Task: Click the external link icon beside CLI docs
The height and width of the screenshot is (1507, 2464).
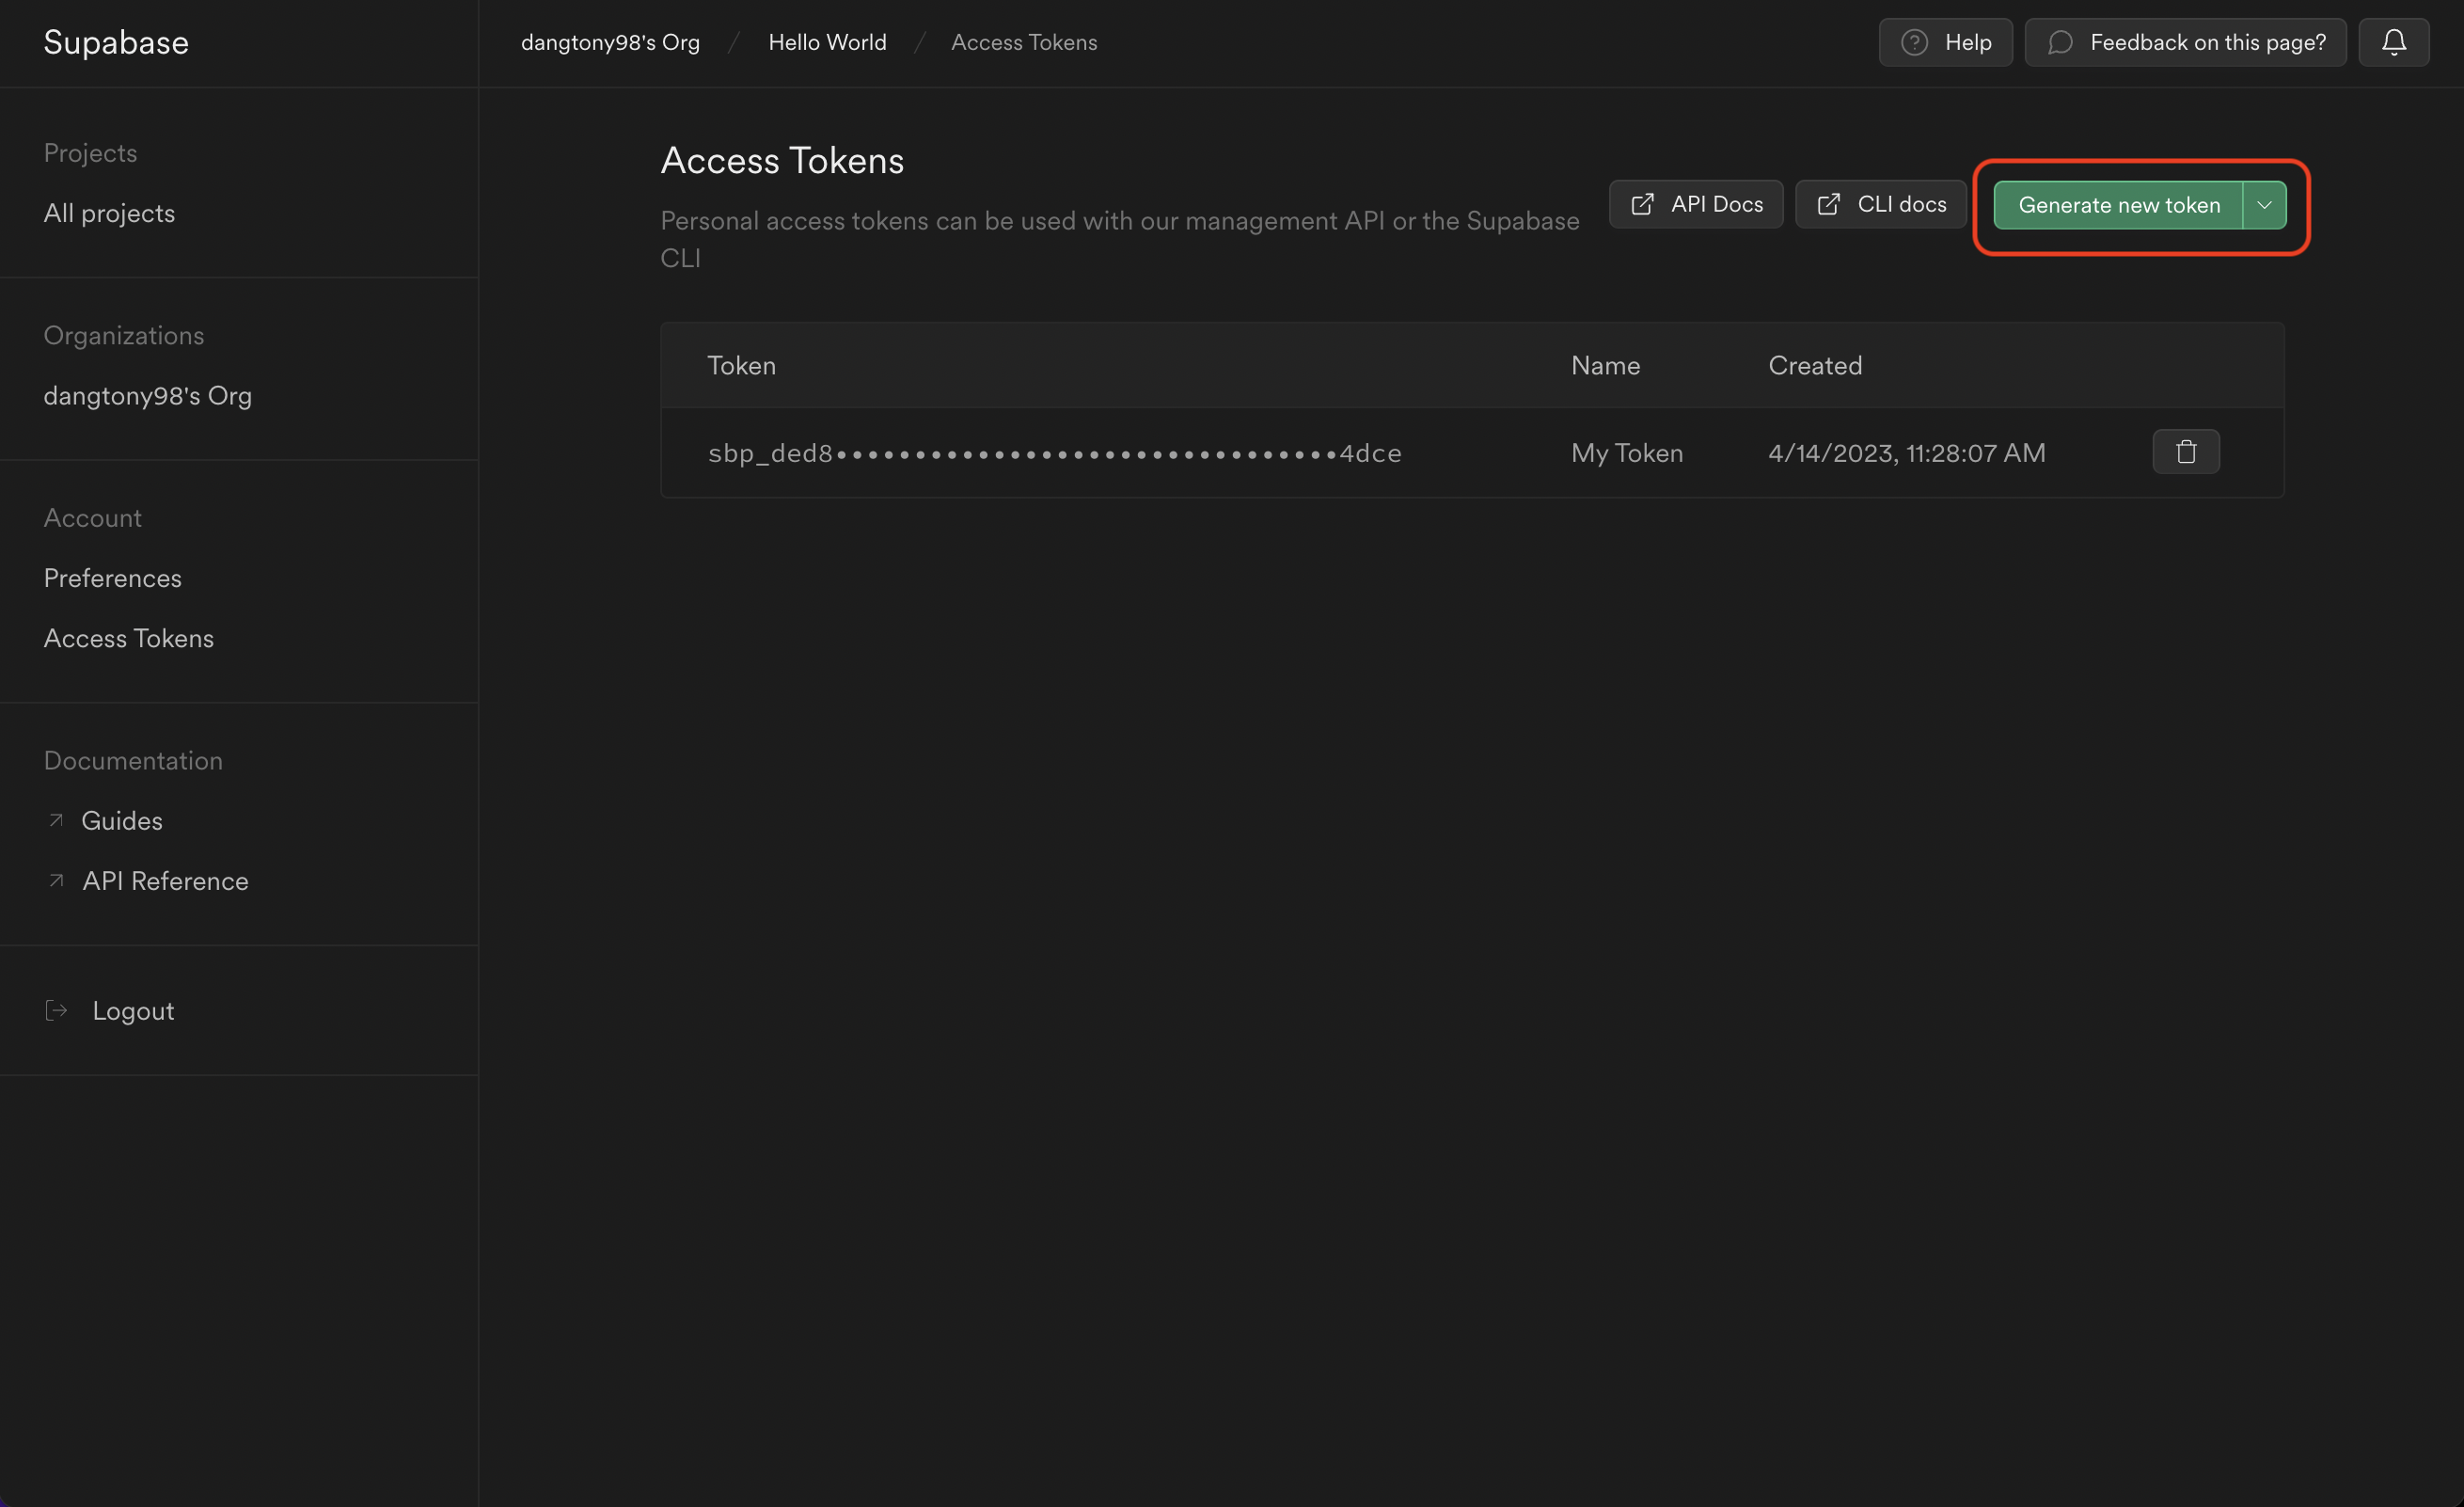Action: [1829, 203]
